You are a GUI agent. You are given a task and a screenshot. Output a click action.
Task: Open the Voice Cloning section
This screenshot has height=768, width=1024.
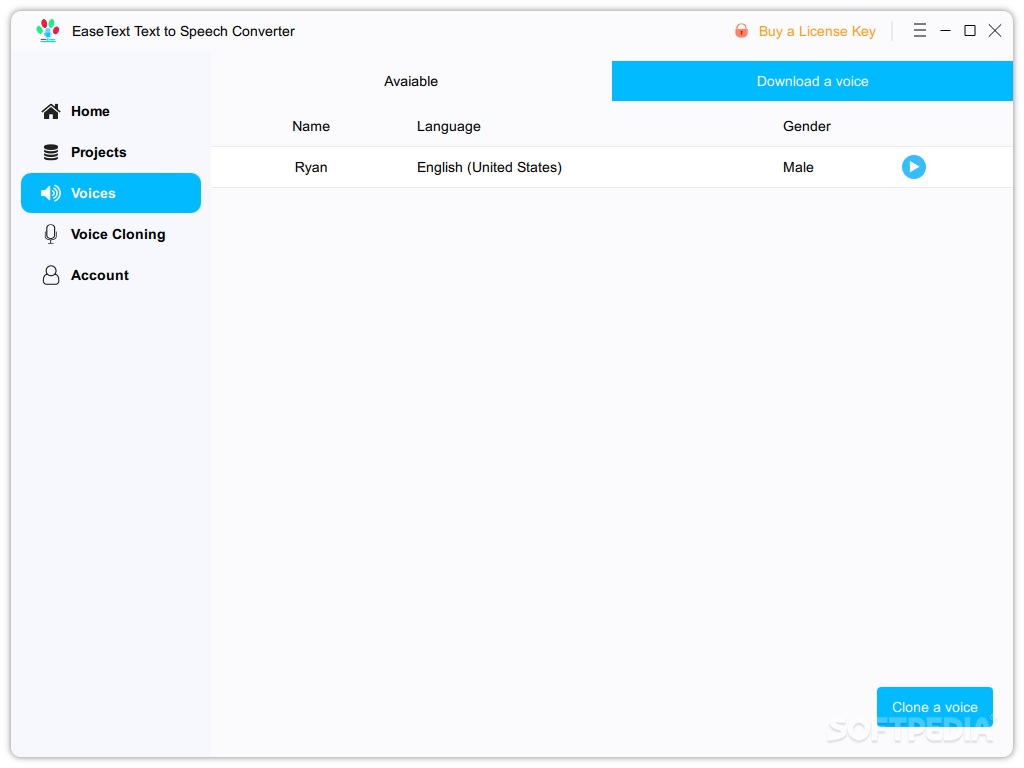point(111,234)
